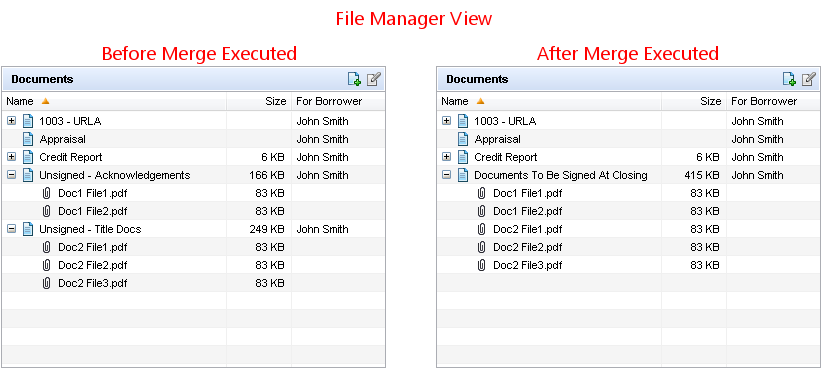Click Doc1 File2.pdf name in Before Merge panel

tap(93, 211)
